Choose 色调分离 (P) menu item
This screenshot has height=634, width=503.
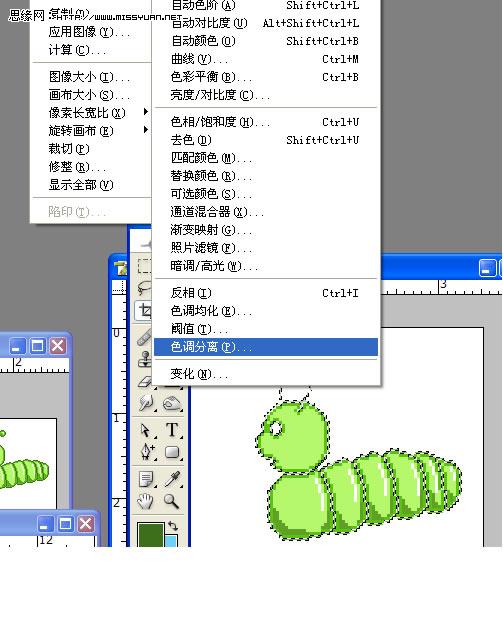[266, 347]
